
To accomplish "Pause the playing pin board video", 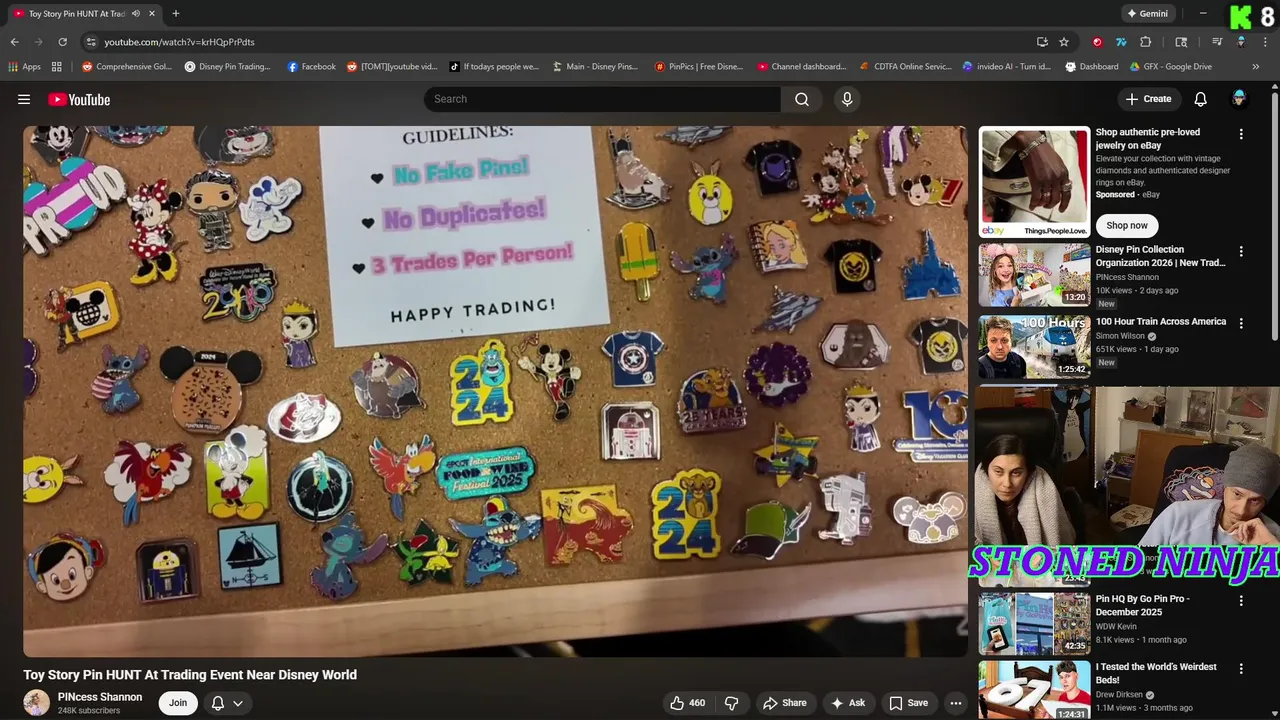I will pyautogui.click(x=495, y=391).
